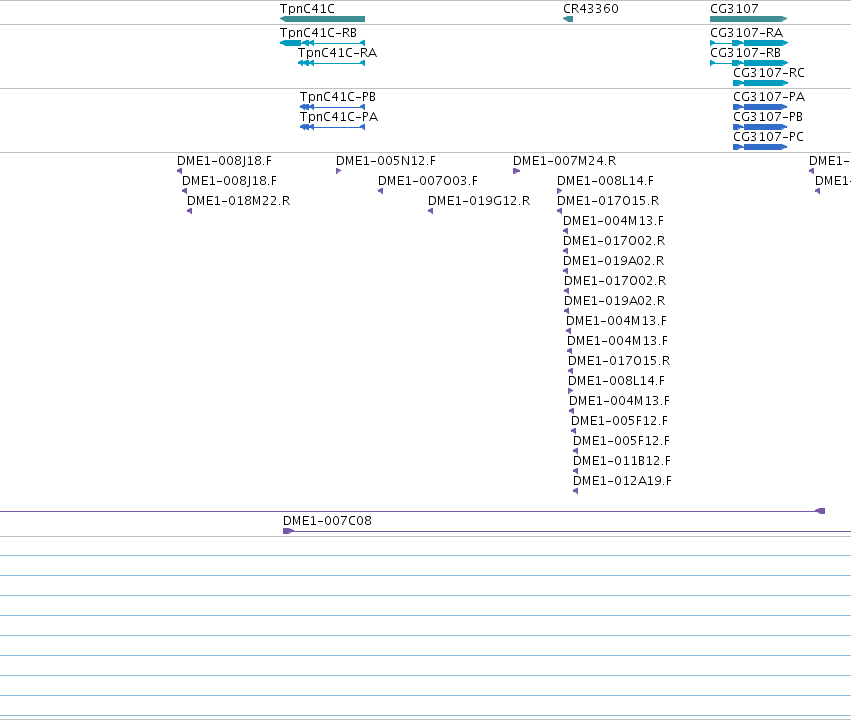Viewport: 851px width, 720px height.
Task: Click the CG3107-PC protein label
Action: point(768,137)
